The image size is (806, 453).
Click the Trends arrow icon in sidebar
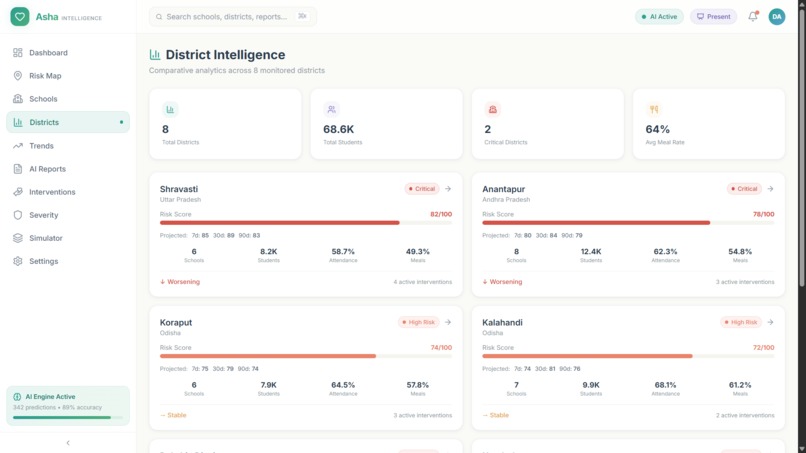point(17,146)
